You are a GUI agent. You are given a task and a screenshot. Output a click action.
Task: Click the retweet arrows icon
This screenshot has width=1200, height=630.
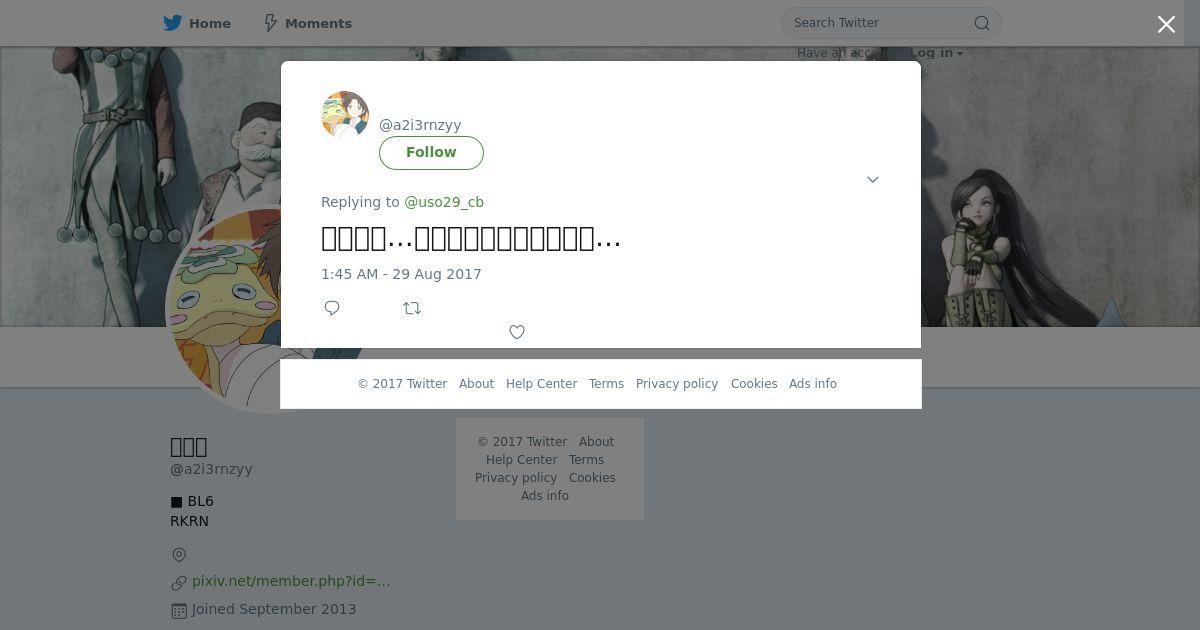[x=412, y=308]
